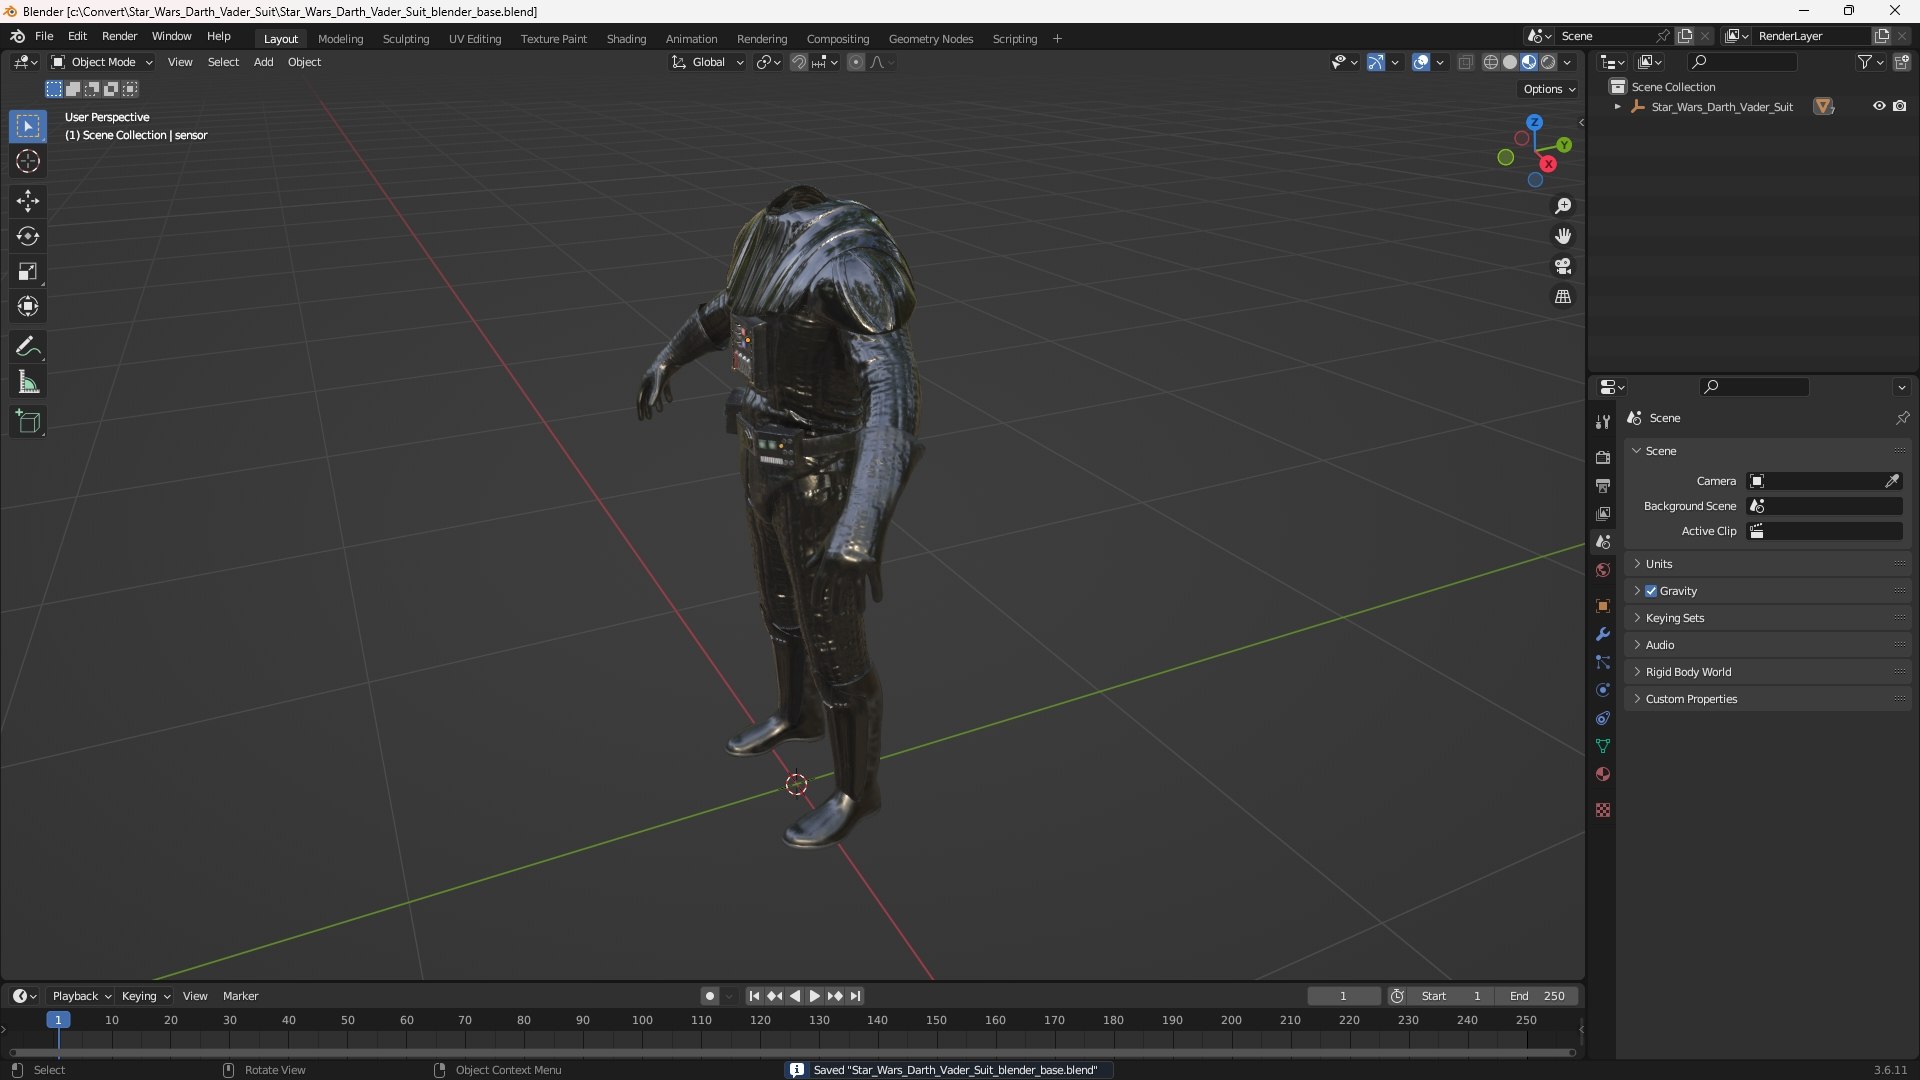The width and height of the screenshot is (1920, 1080).
Task: Click the End frame field
Action: coord(1537,996)
